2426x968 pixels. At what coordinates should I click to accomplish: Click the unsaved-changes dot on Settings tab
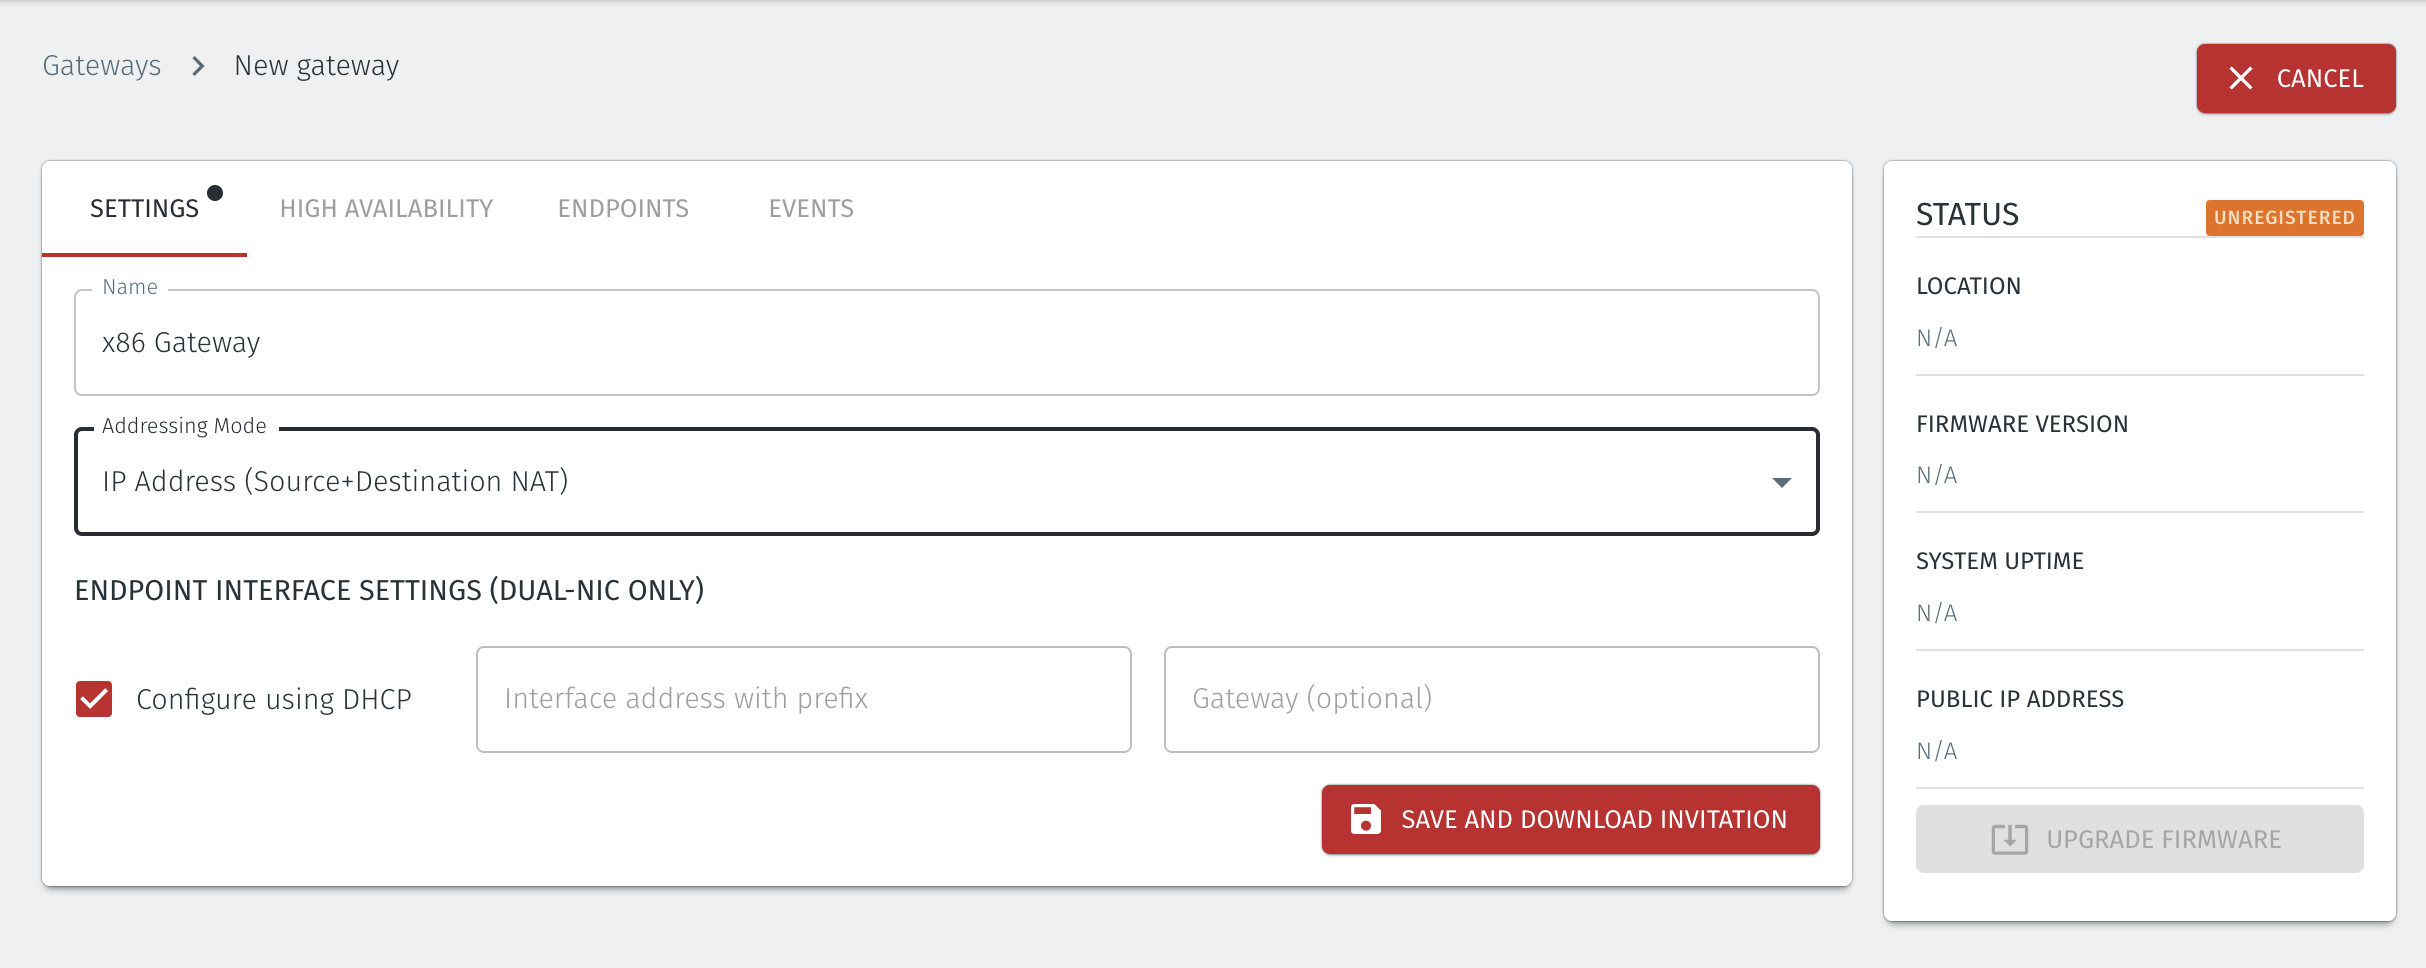point(215,193)
